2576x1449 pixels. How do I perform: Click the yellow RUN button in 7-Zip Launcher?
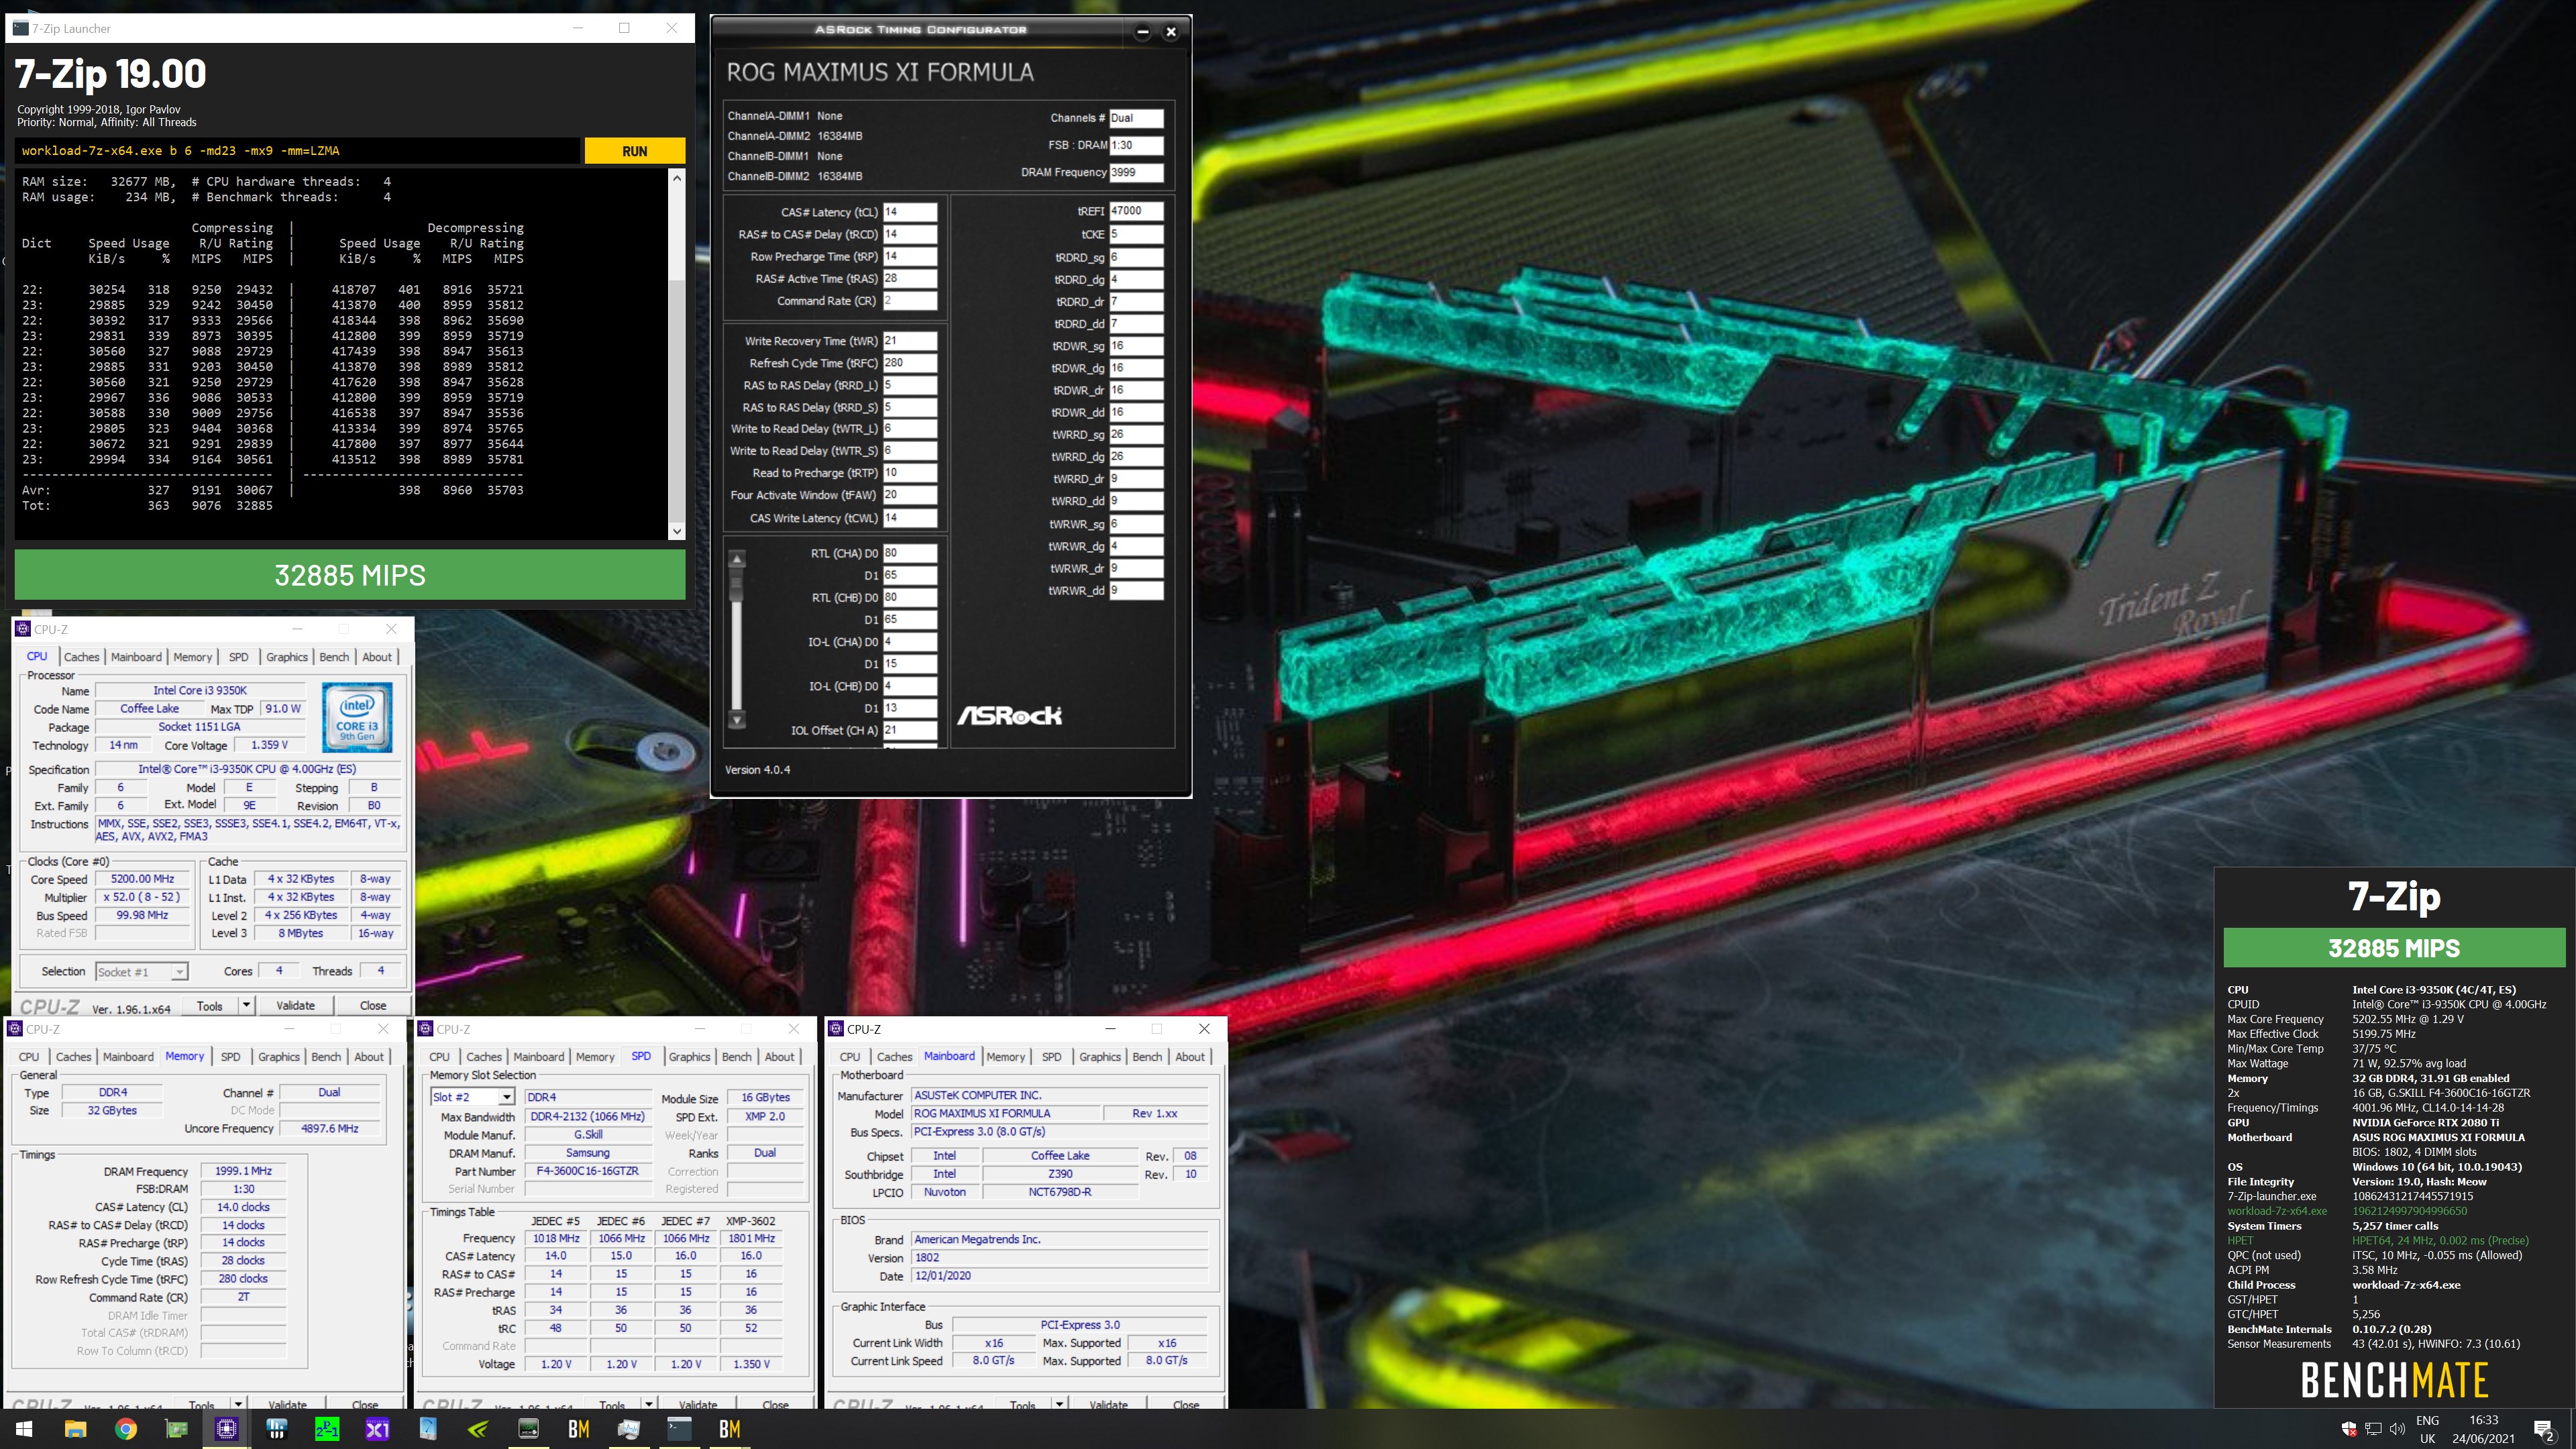pyautogui.click(x=635, y=151)
